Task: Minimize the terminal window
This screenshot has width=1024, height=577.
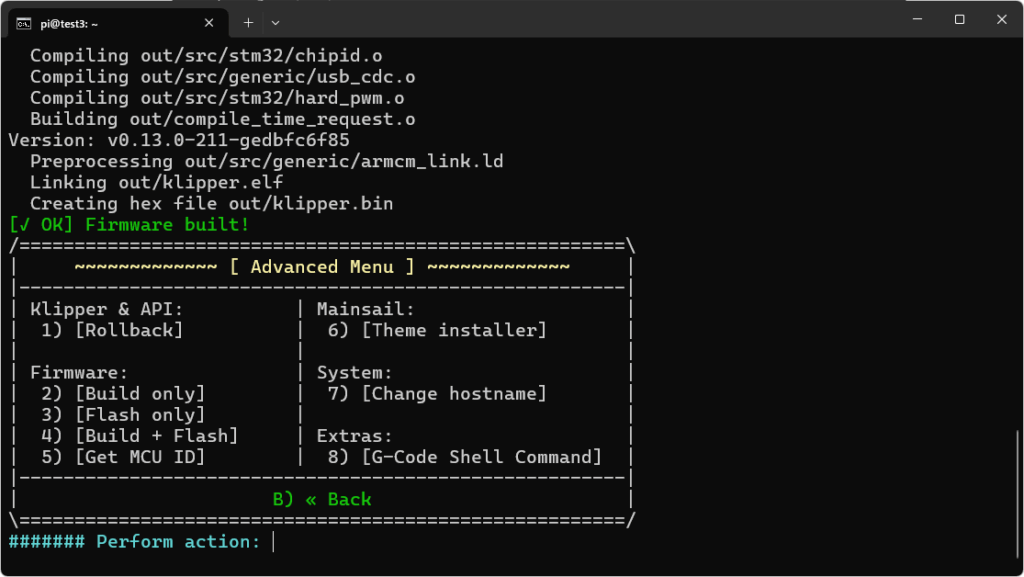Action: [x=913, y=20]
